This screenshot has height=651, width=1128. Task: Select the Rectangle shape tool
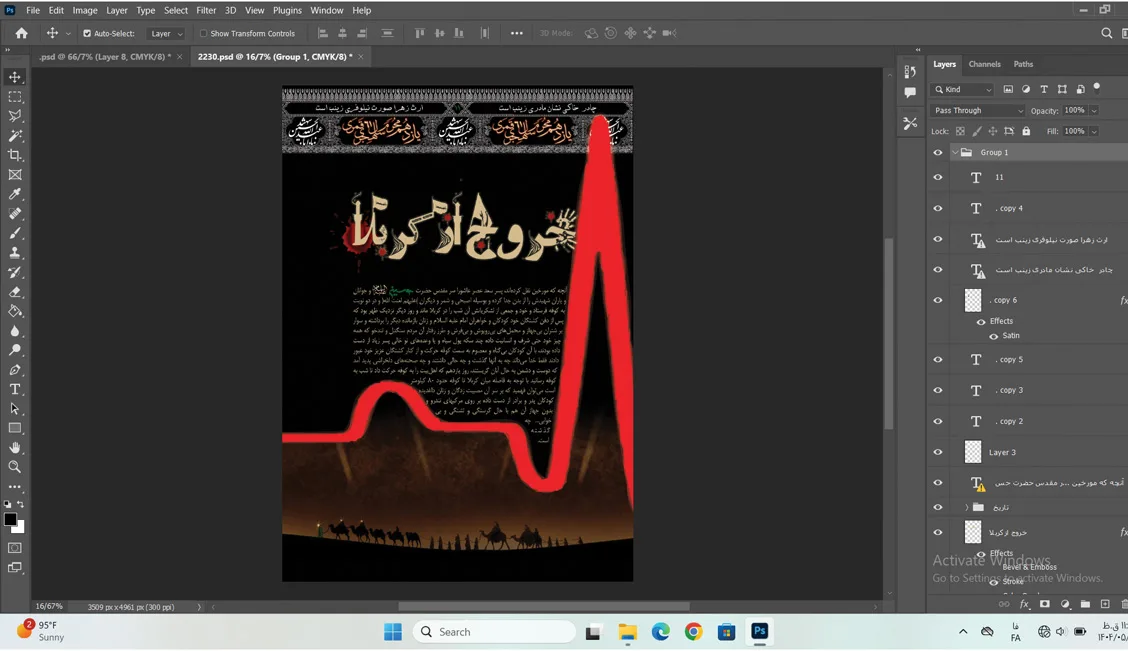tap(14, 428)
